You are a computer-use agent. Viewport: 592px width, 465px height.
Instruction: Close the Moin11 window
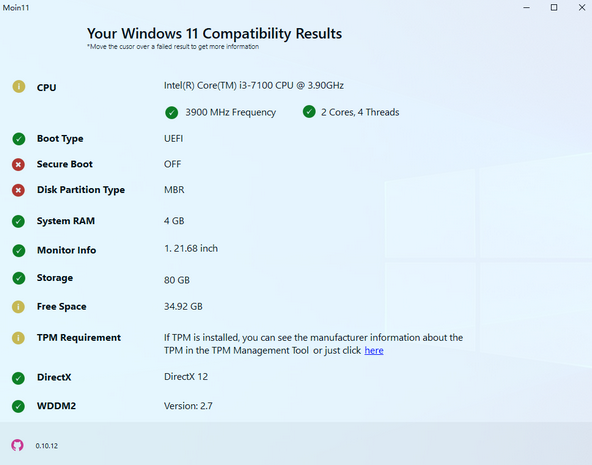pos(582,8)
